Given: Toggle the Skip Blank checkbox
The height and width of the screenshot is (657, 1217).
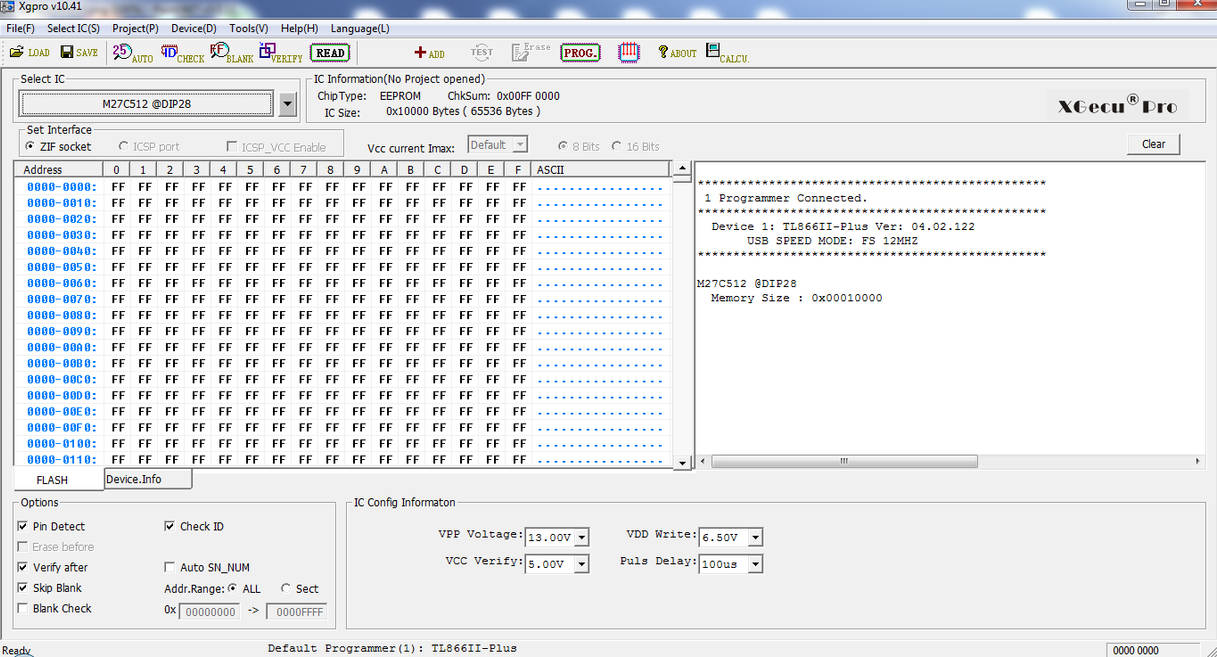Looking at the screenshot, I should [24, 588].
